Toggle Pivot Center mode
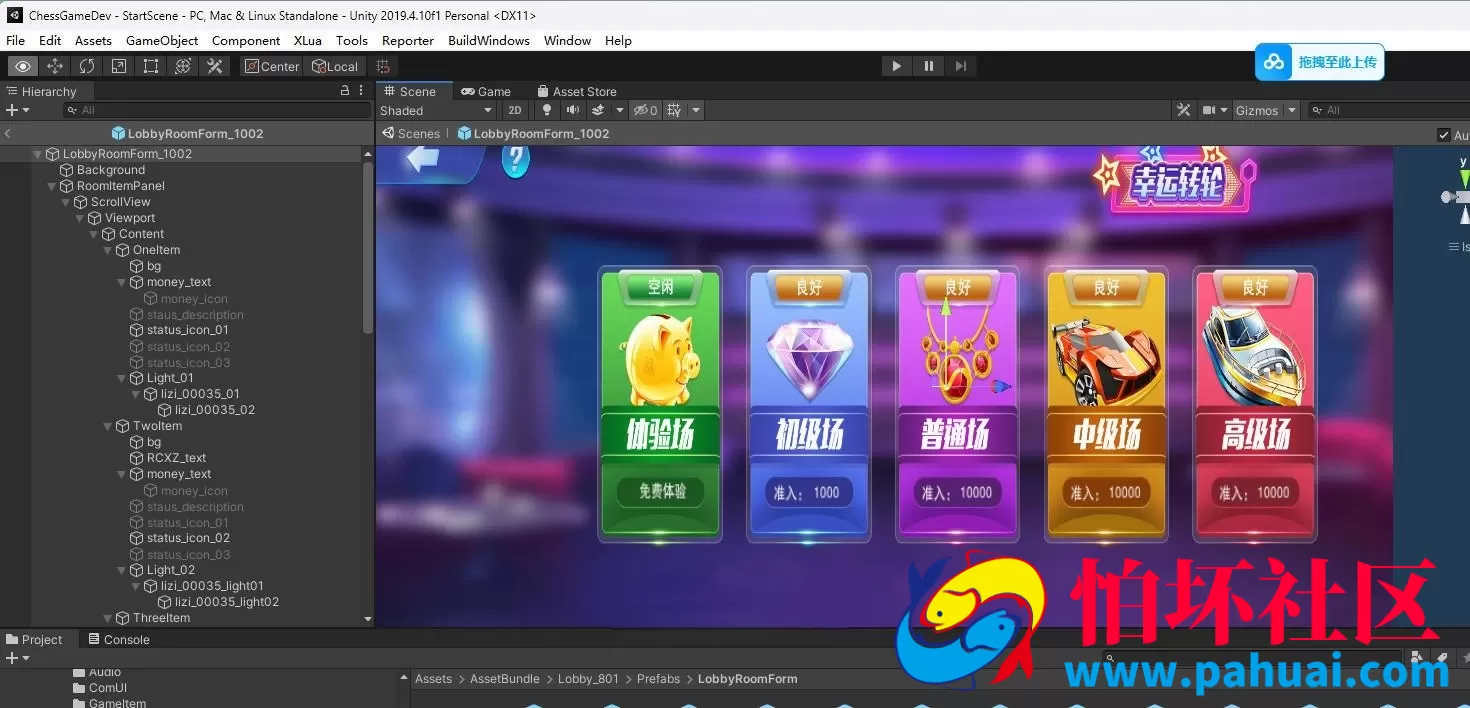 click(271, 66)
